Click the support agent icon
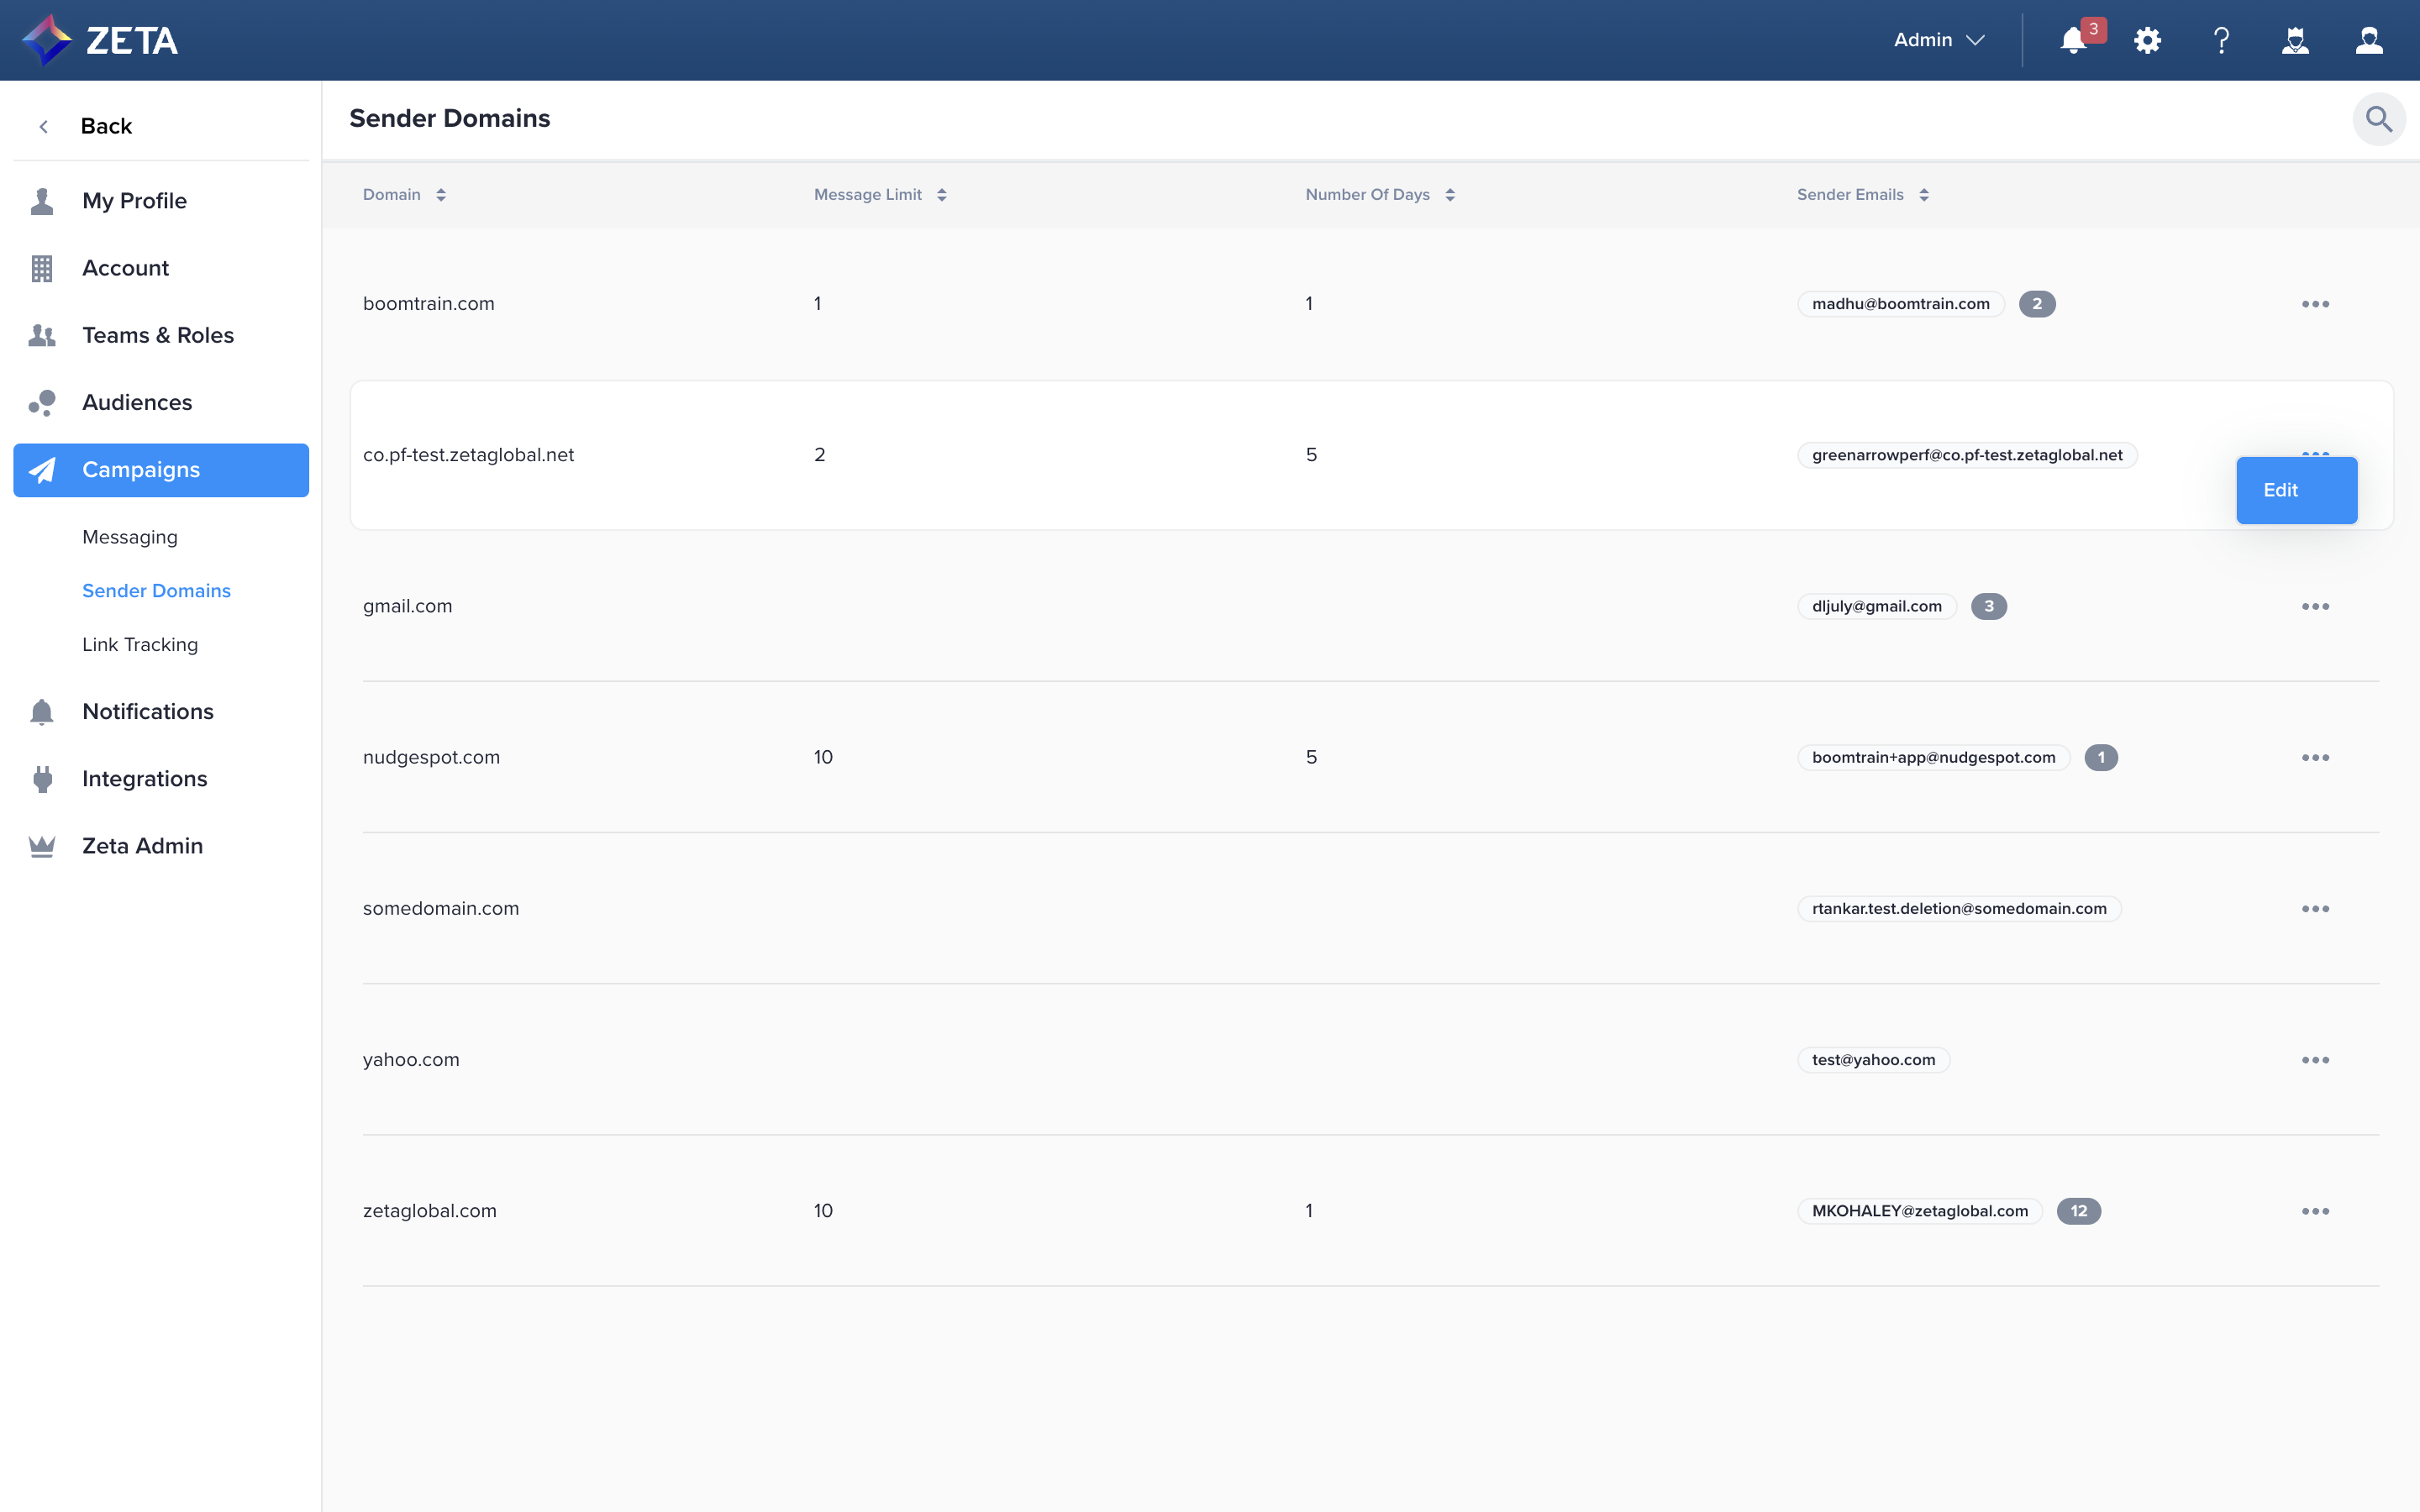This screenshot has width=2420, height=1512. click(2295, 40)
